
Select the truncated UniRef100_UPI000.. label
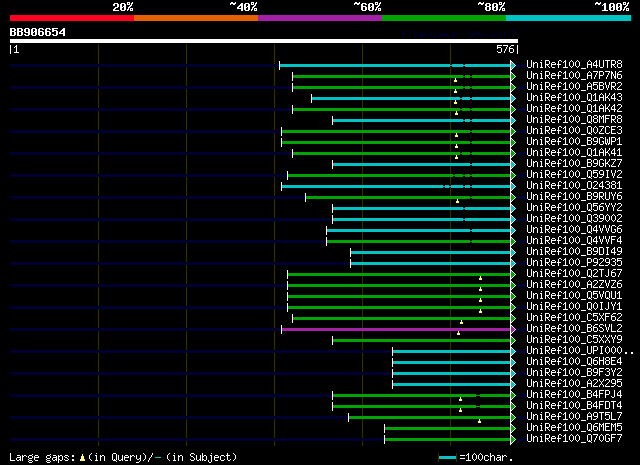tap(580, 351)
